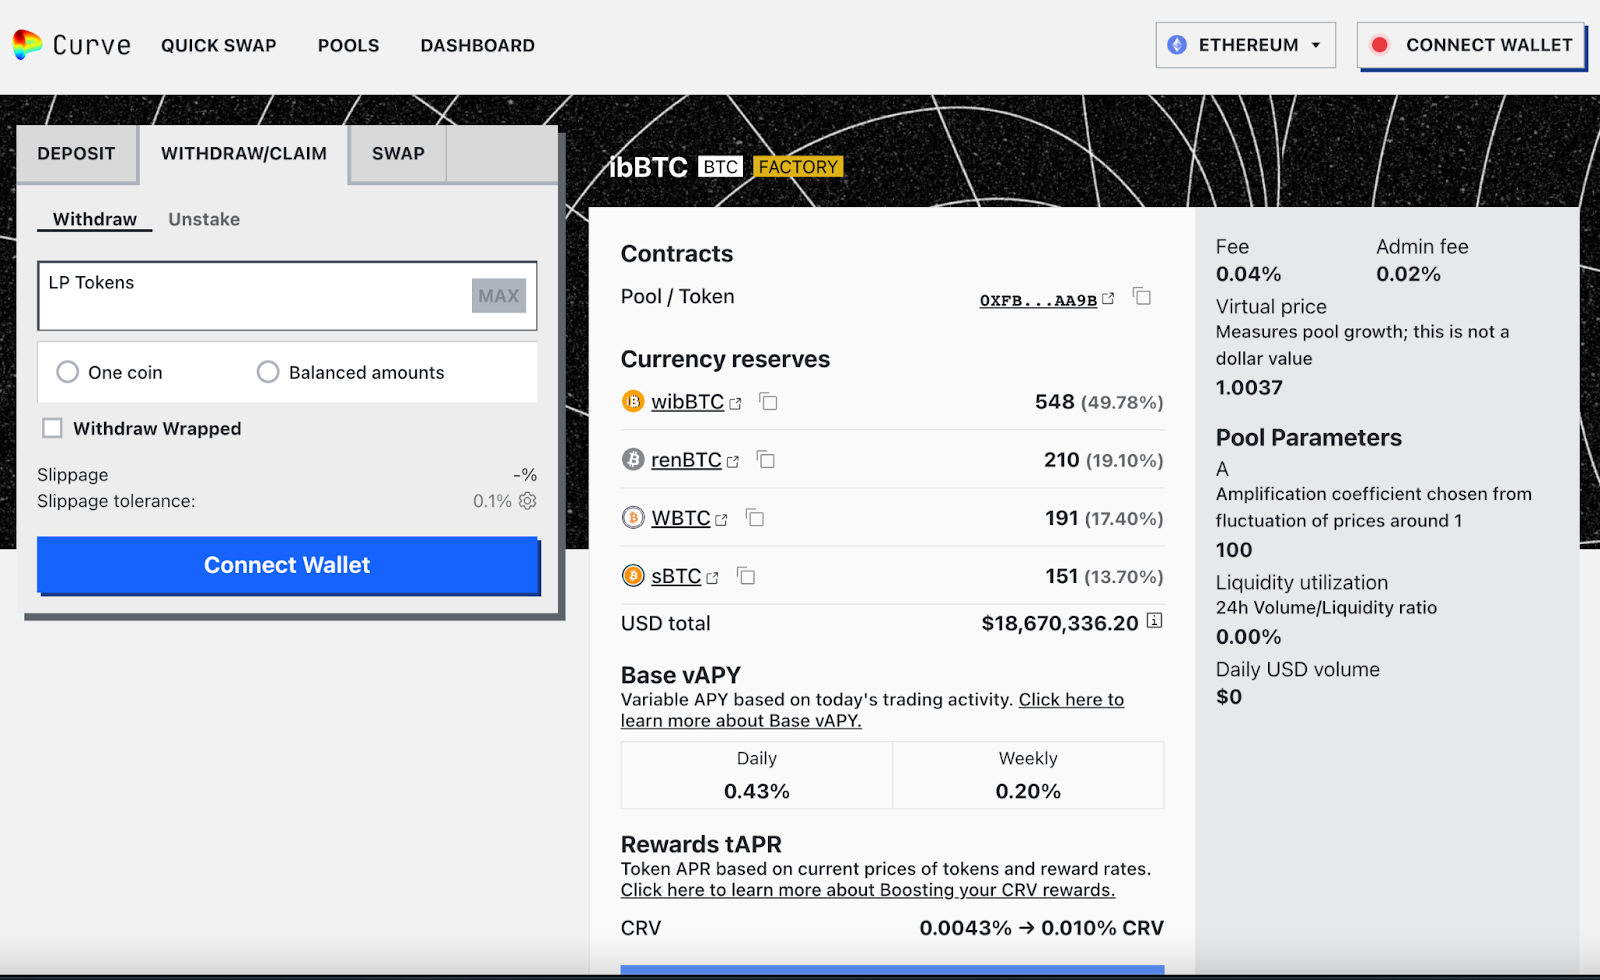
Task: Copy the wibBTC token address
Action: click(x=768, y=401)
